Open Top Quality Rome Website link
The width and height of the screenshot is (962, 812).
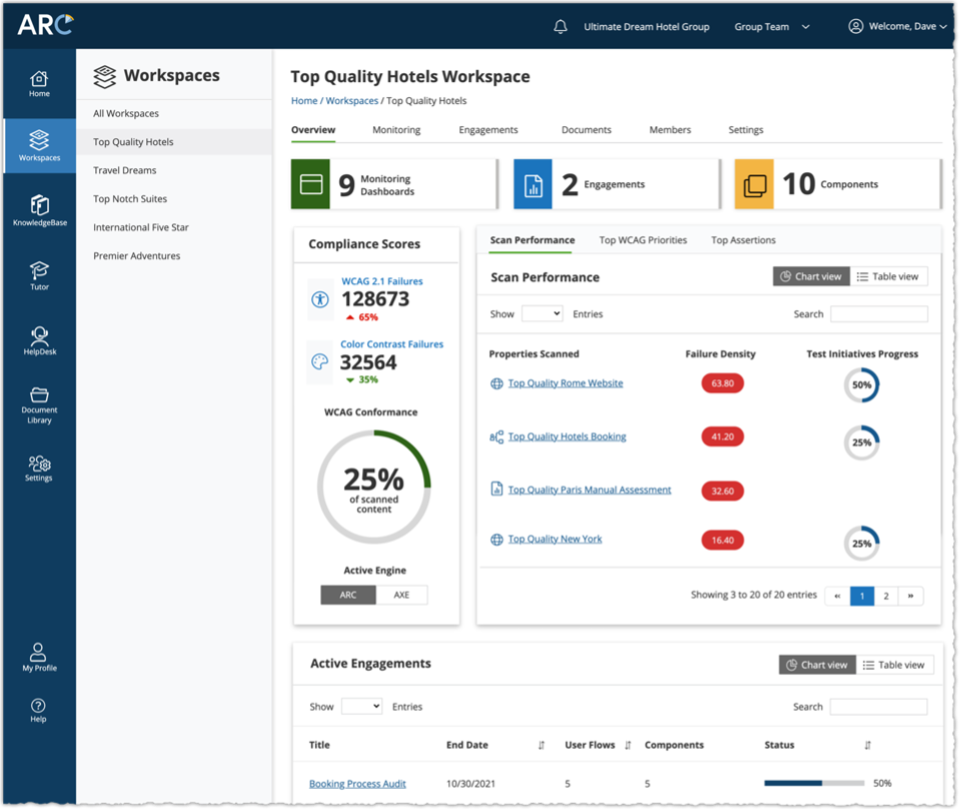point(565,383)
